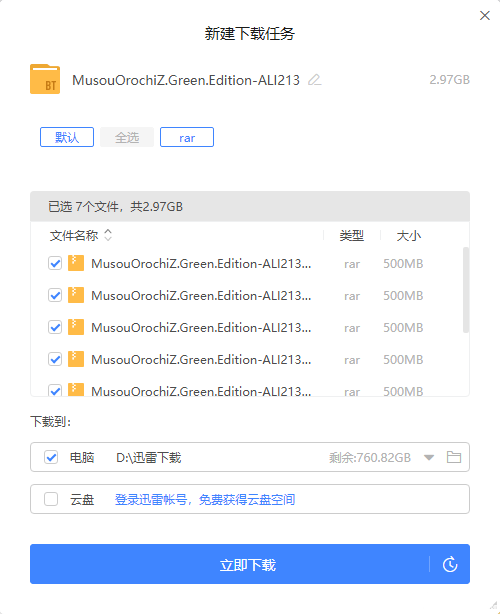Uncheck the second rar file checkbox
Image resolution: width=500 pixels, height=614 pixels.
(55, 295)
